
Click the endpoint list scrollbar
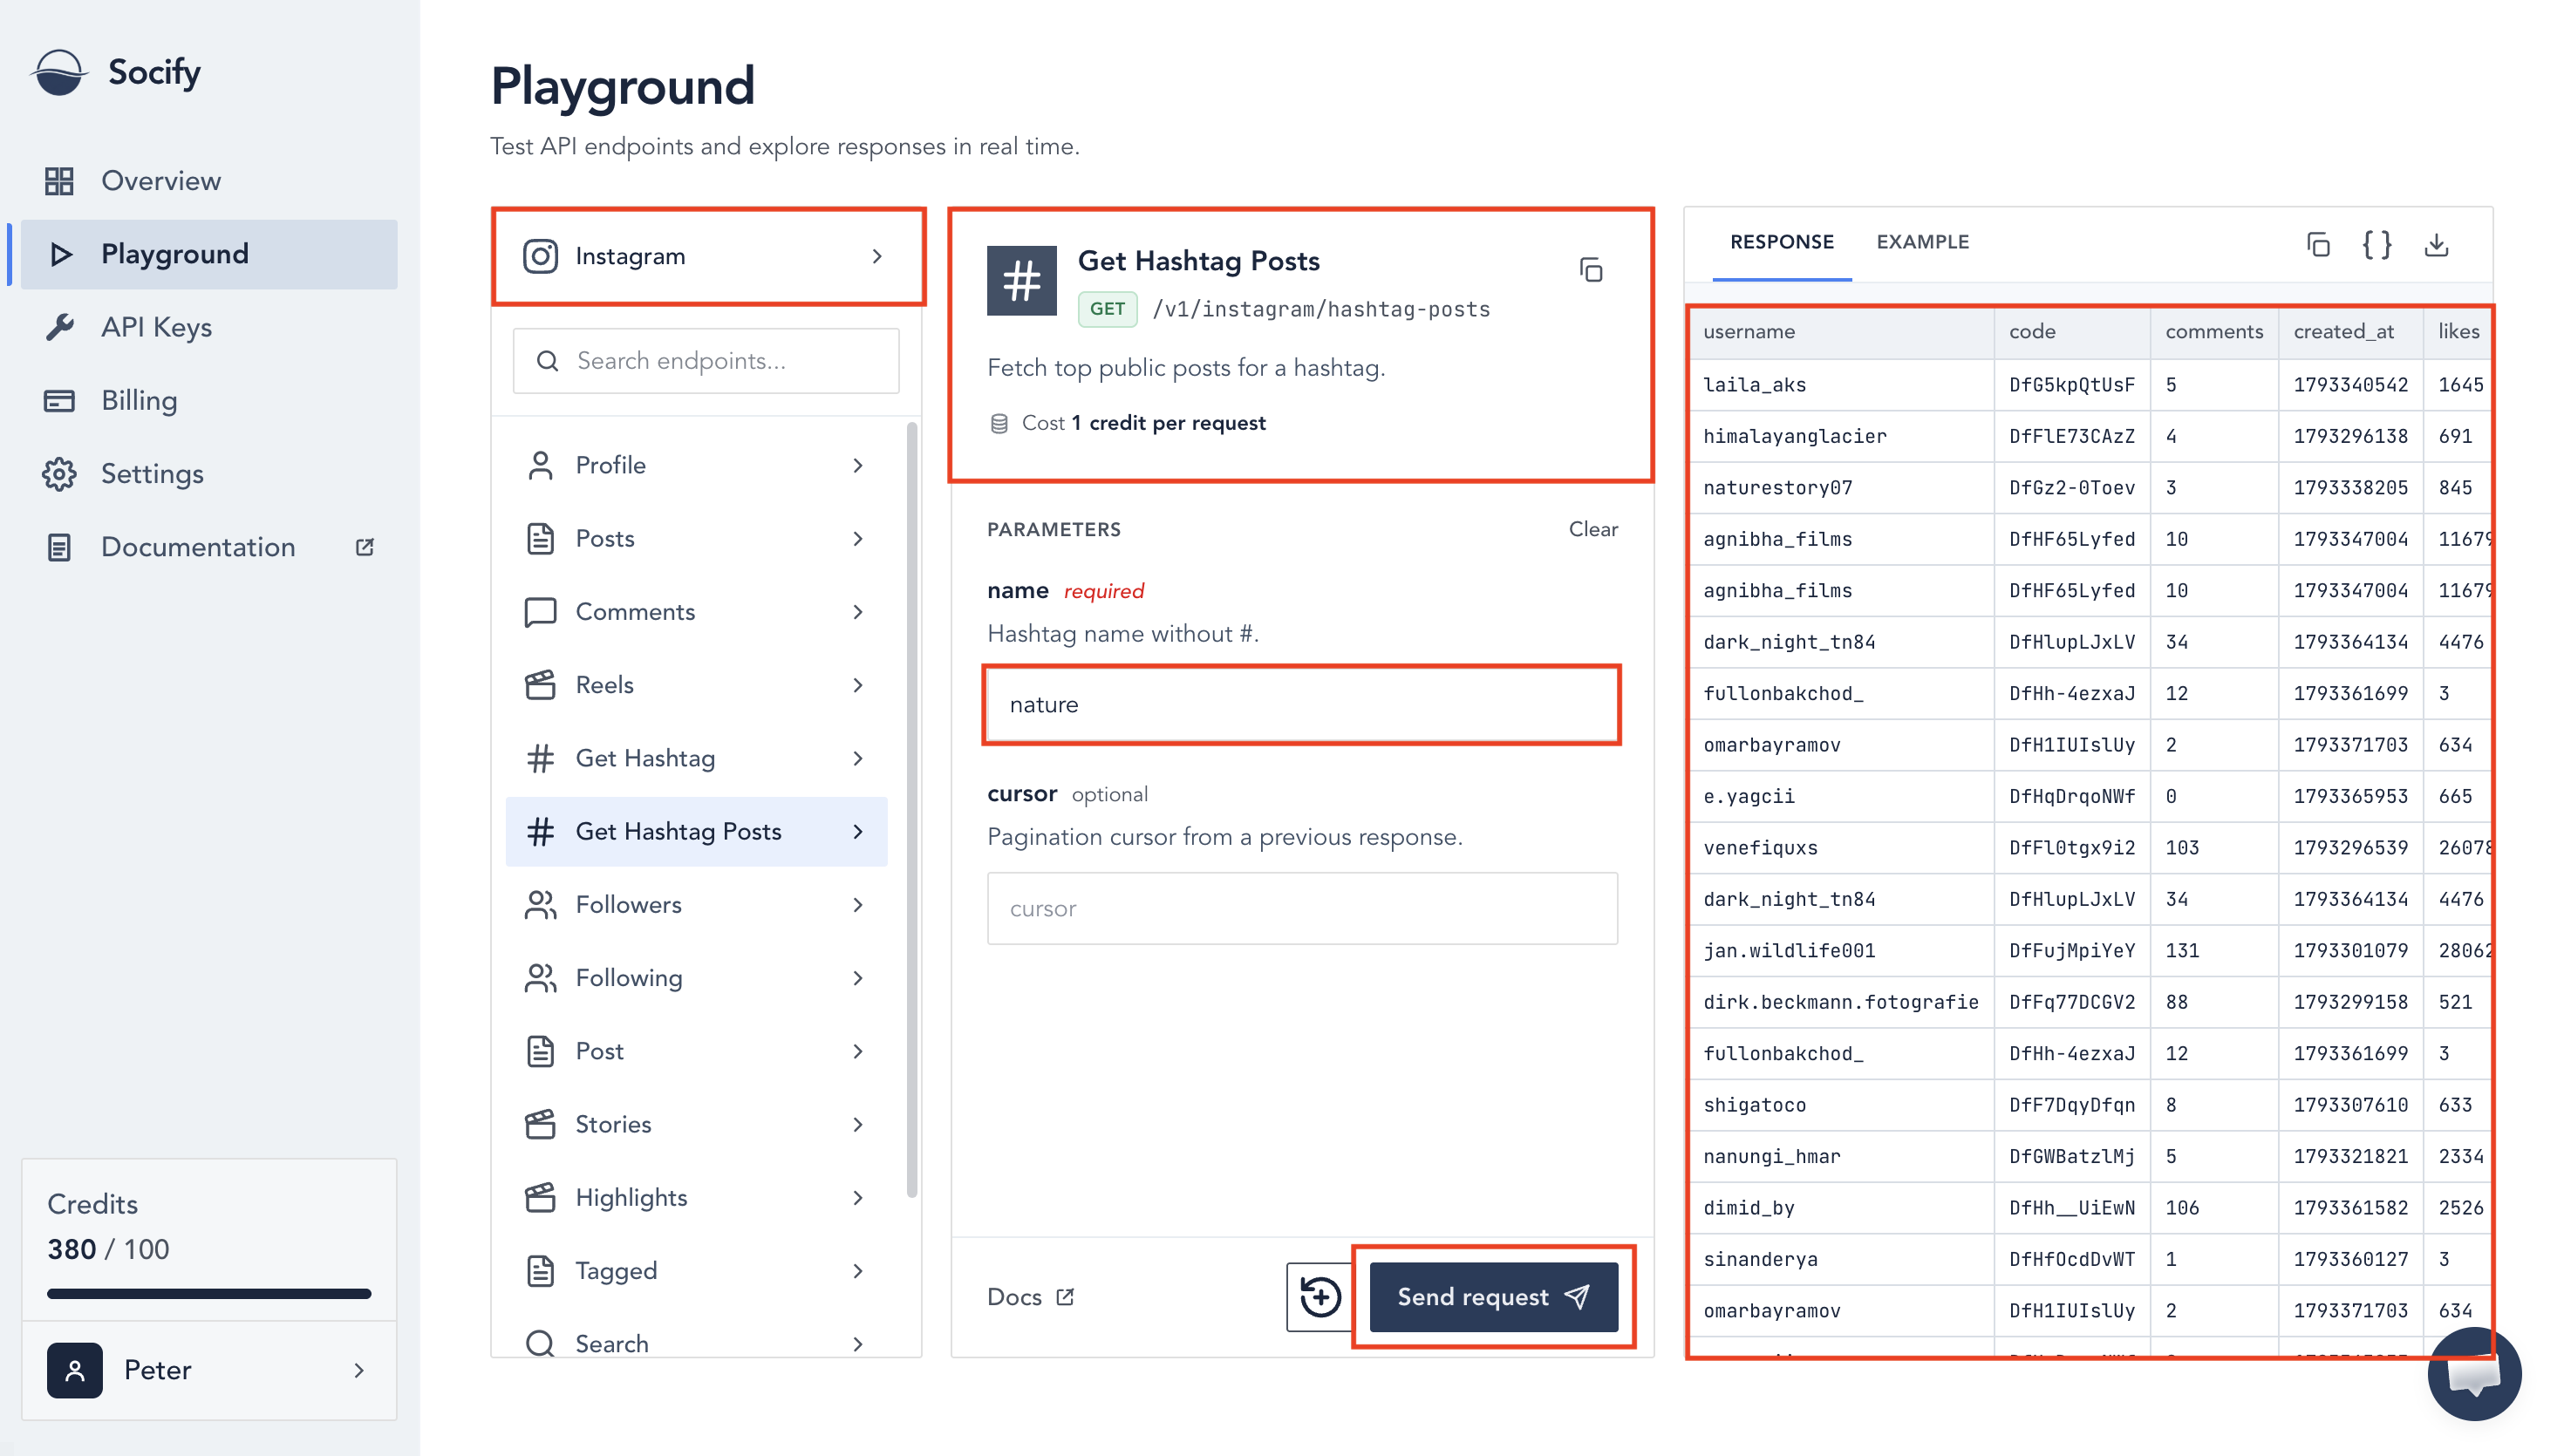pyautogui.click(x=912, y=810)
